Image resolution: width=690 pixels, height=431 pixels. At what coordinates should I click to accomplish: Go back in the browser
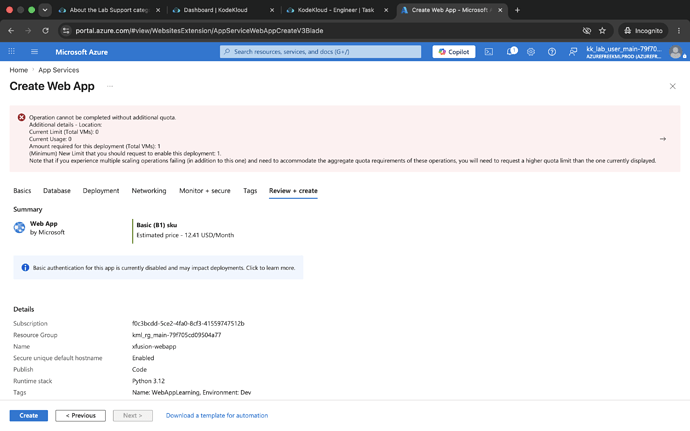pyautogui.click(x=11, y=30)
